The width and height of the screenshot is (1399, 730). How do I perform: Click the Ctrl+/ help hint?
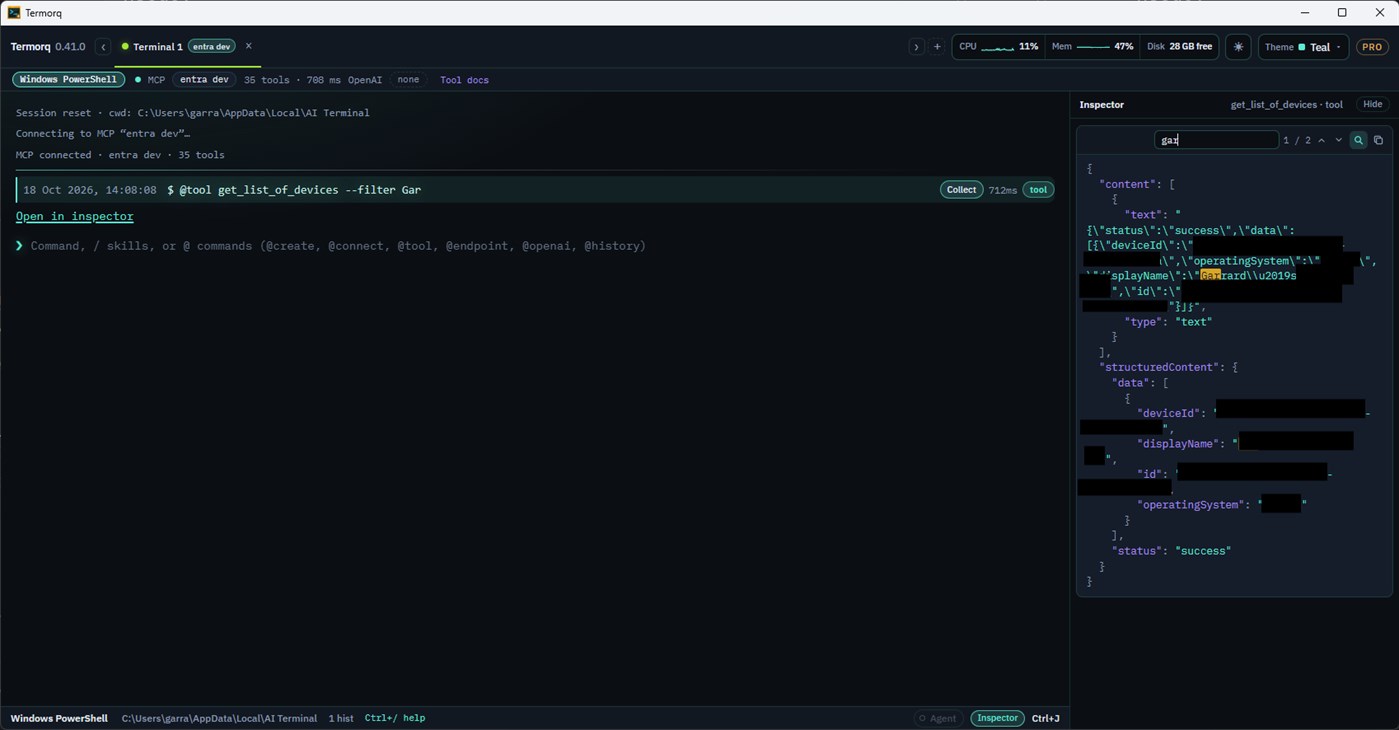[395, 718]
